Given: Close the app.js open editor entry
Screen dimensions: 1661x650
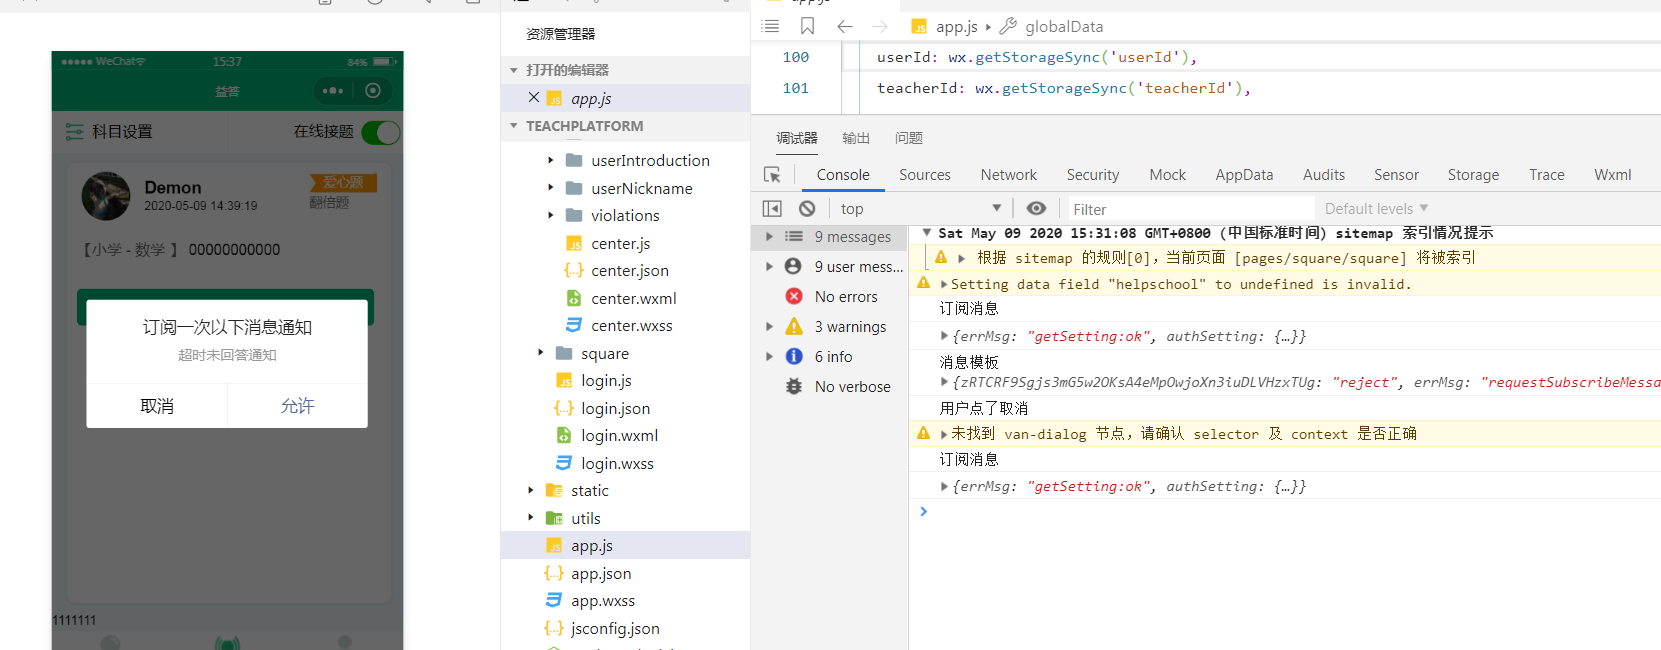Looking at the screenshot, I should click(534, 97).
